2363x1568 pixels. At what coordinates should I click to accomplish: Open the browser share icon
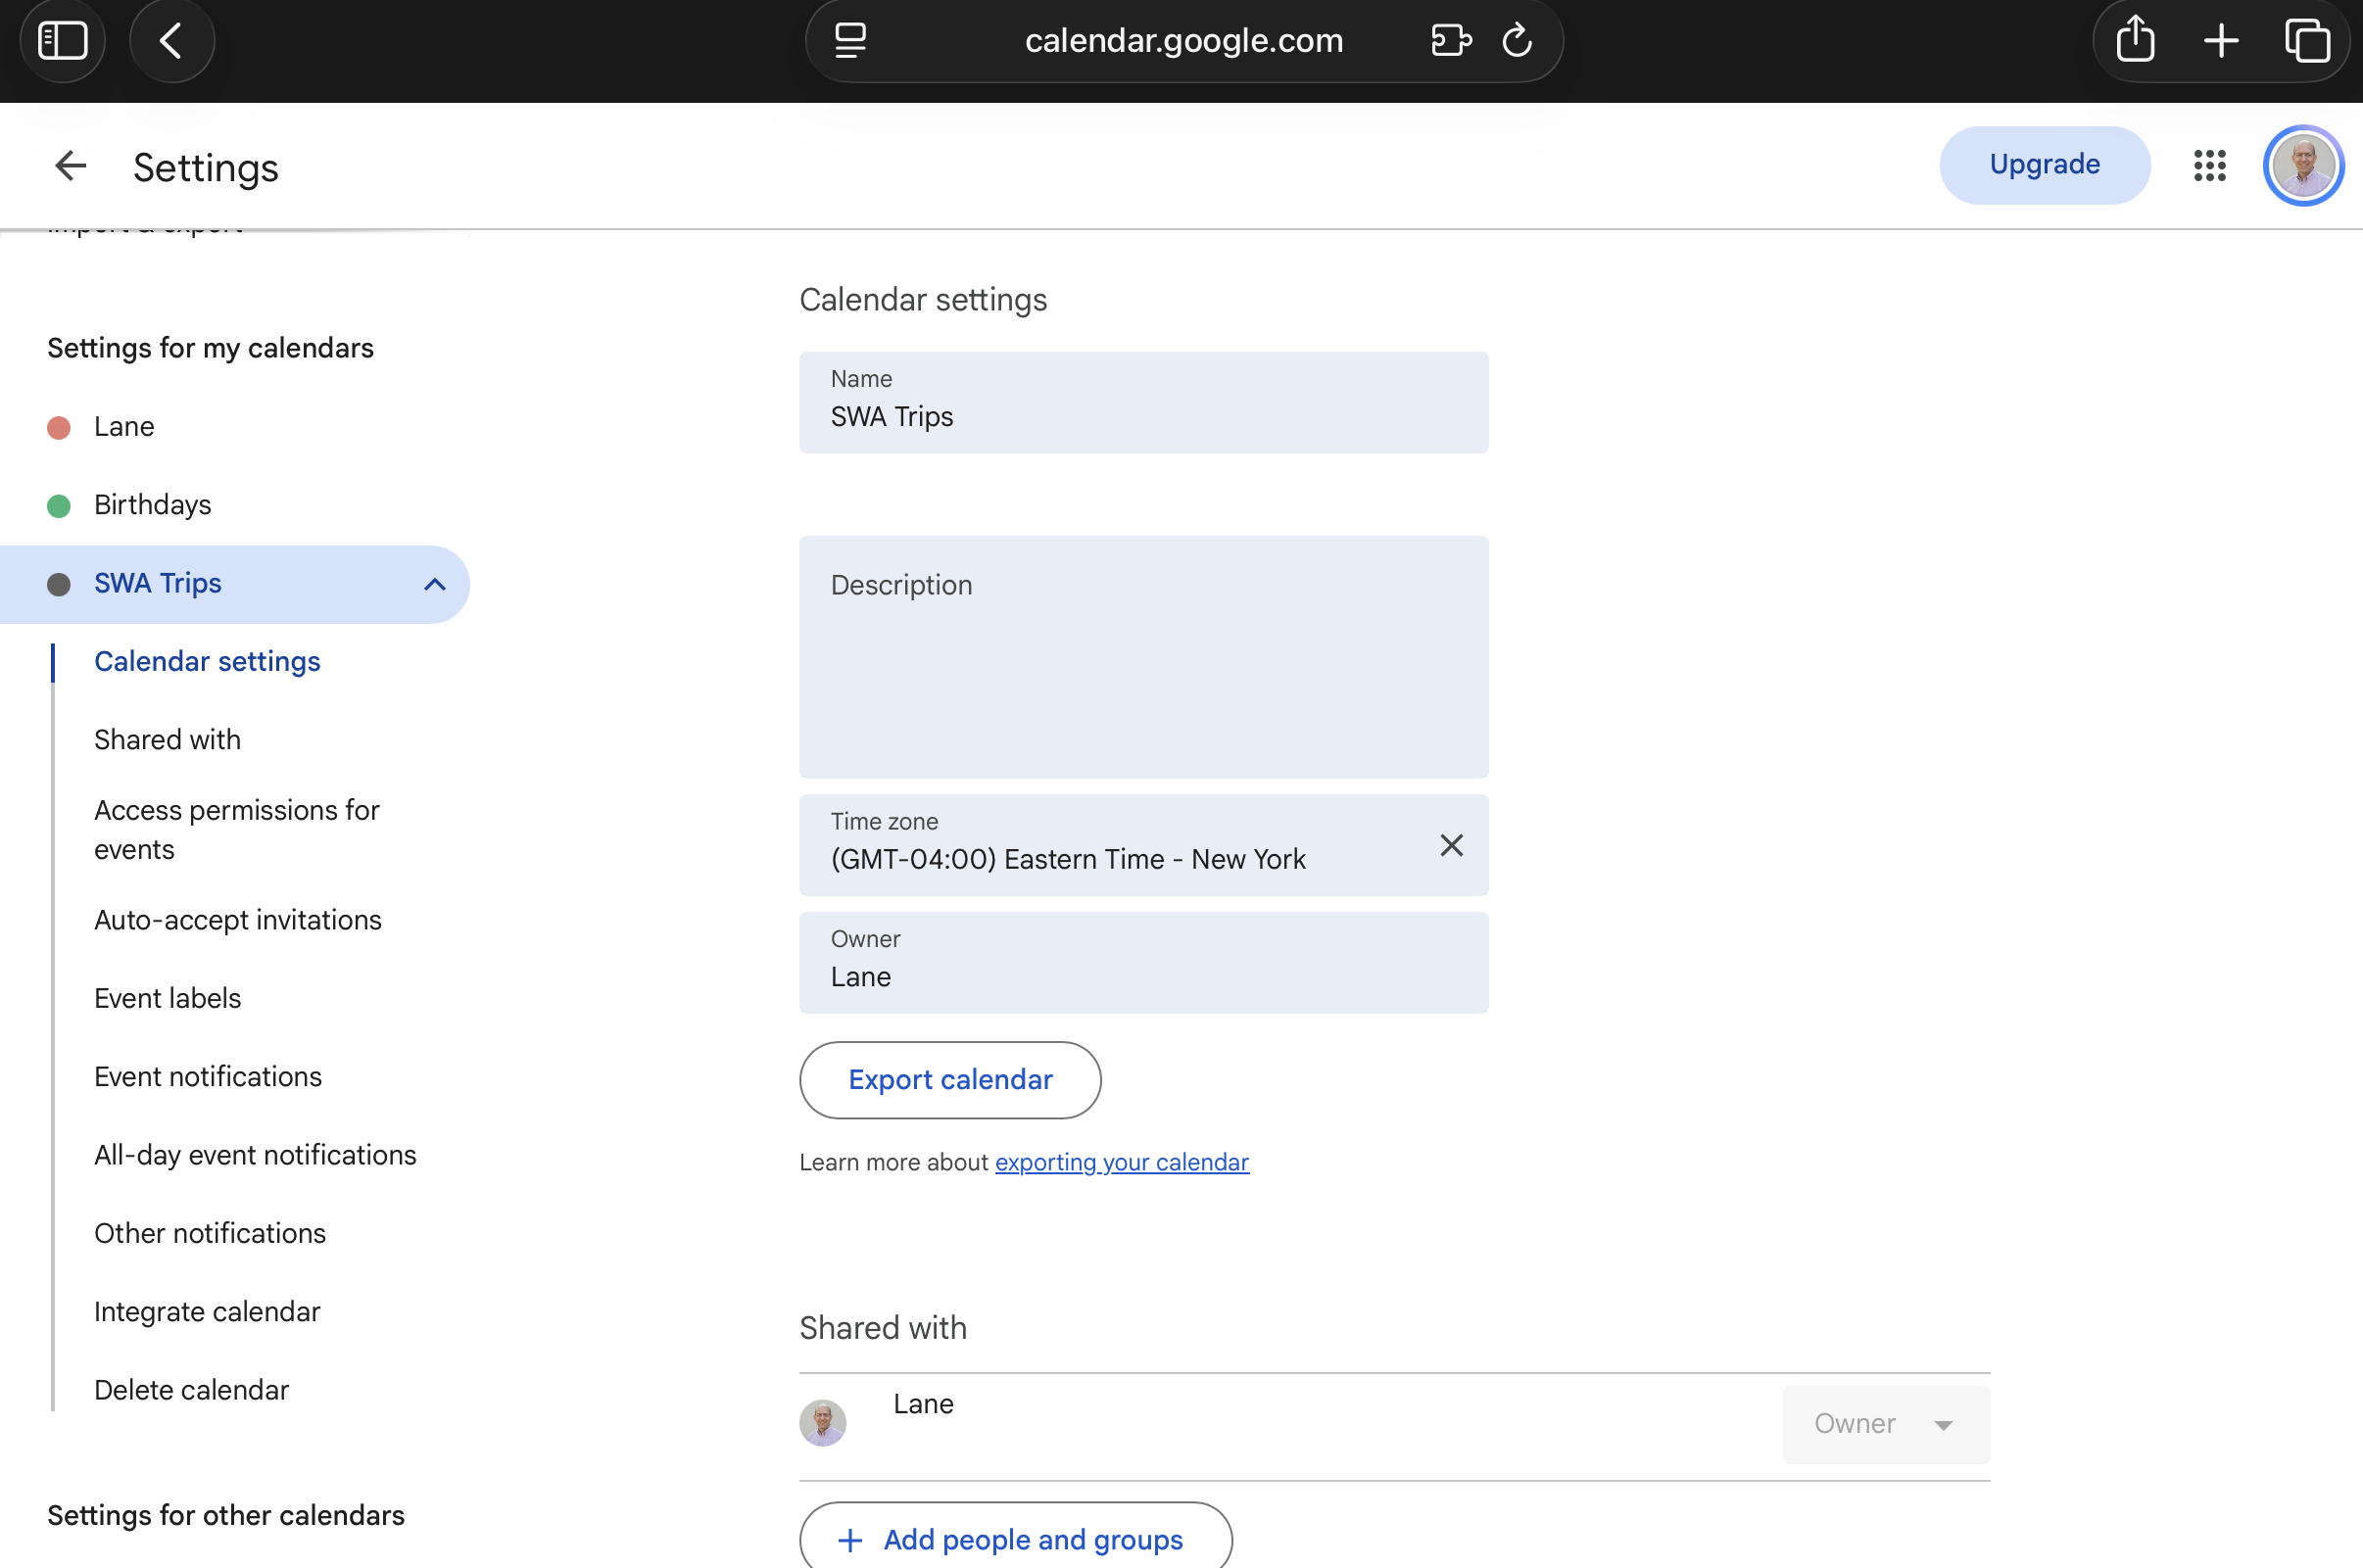coord(2135,39)
